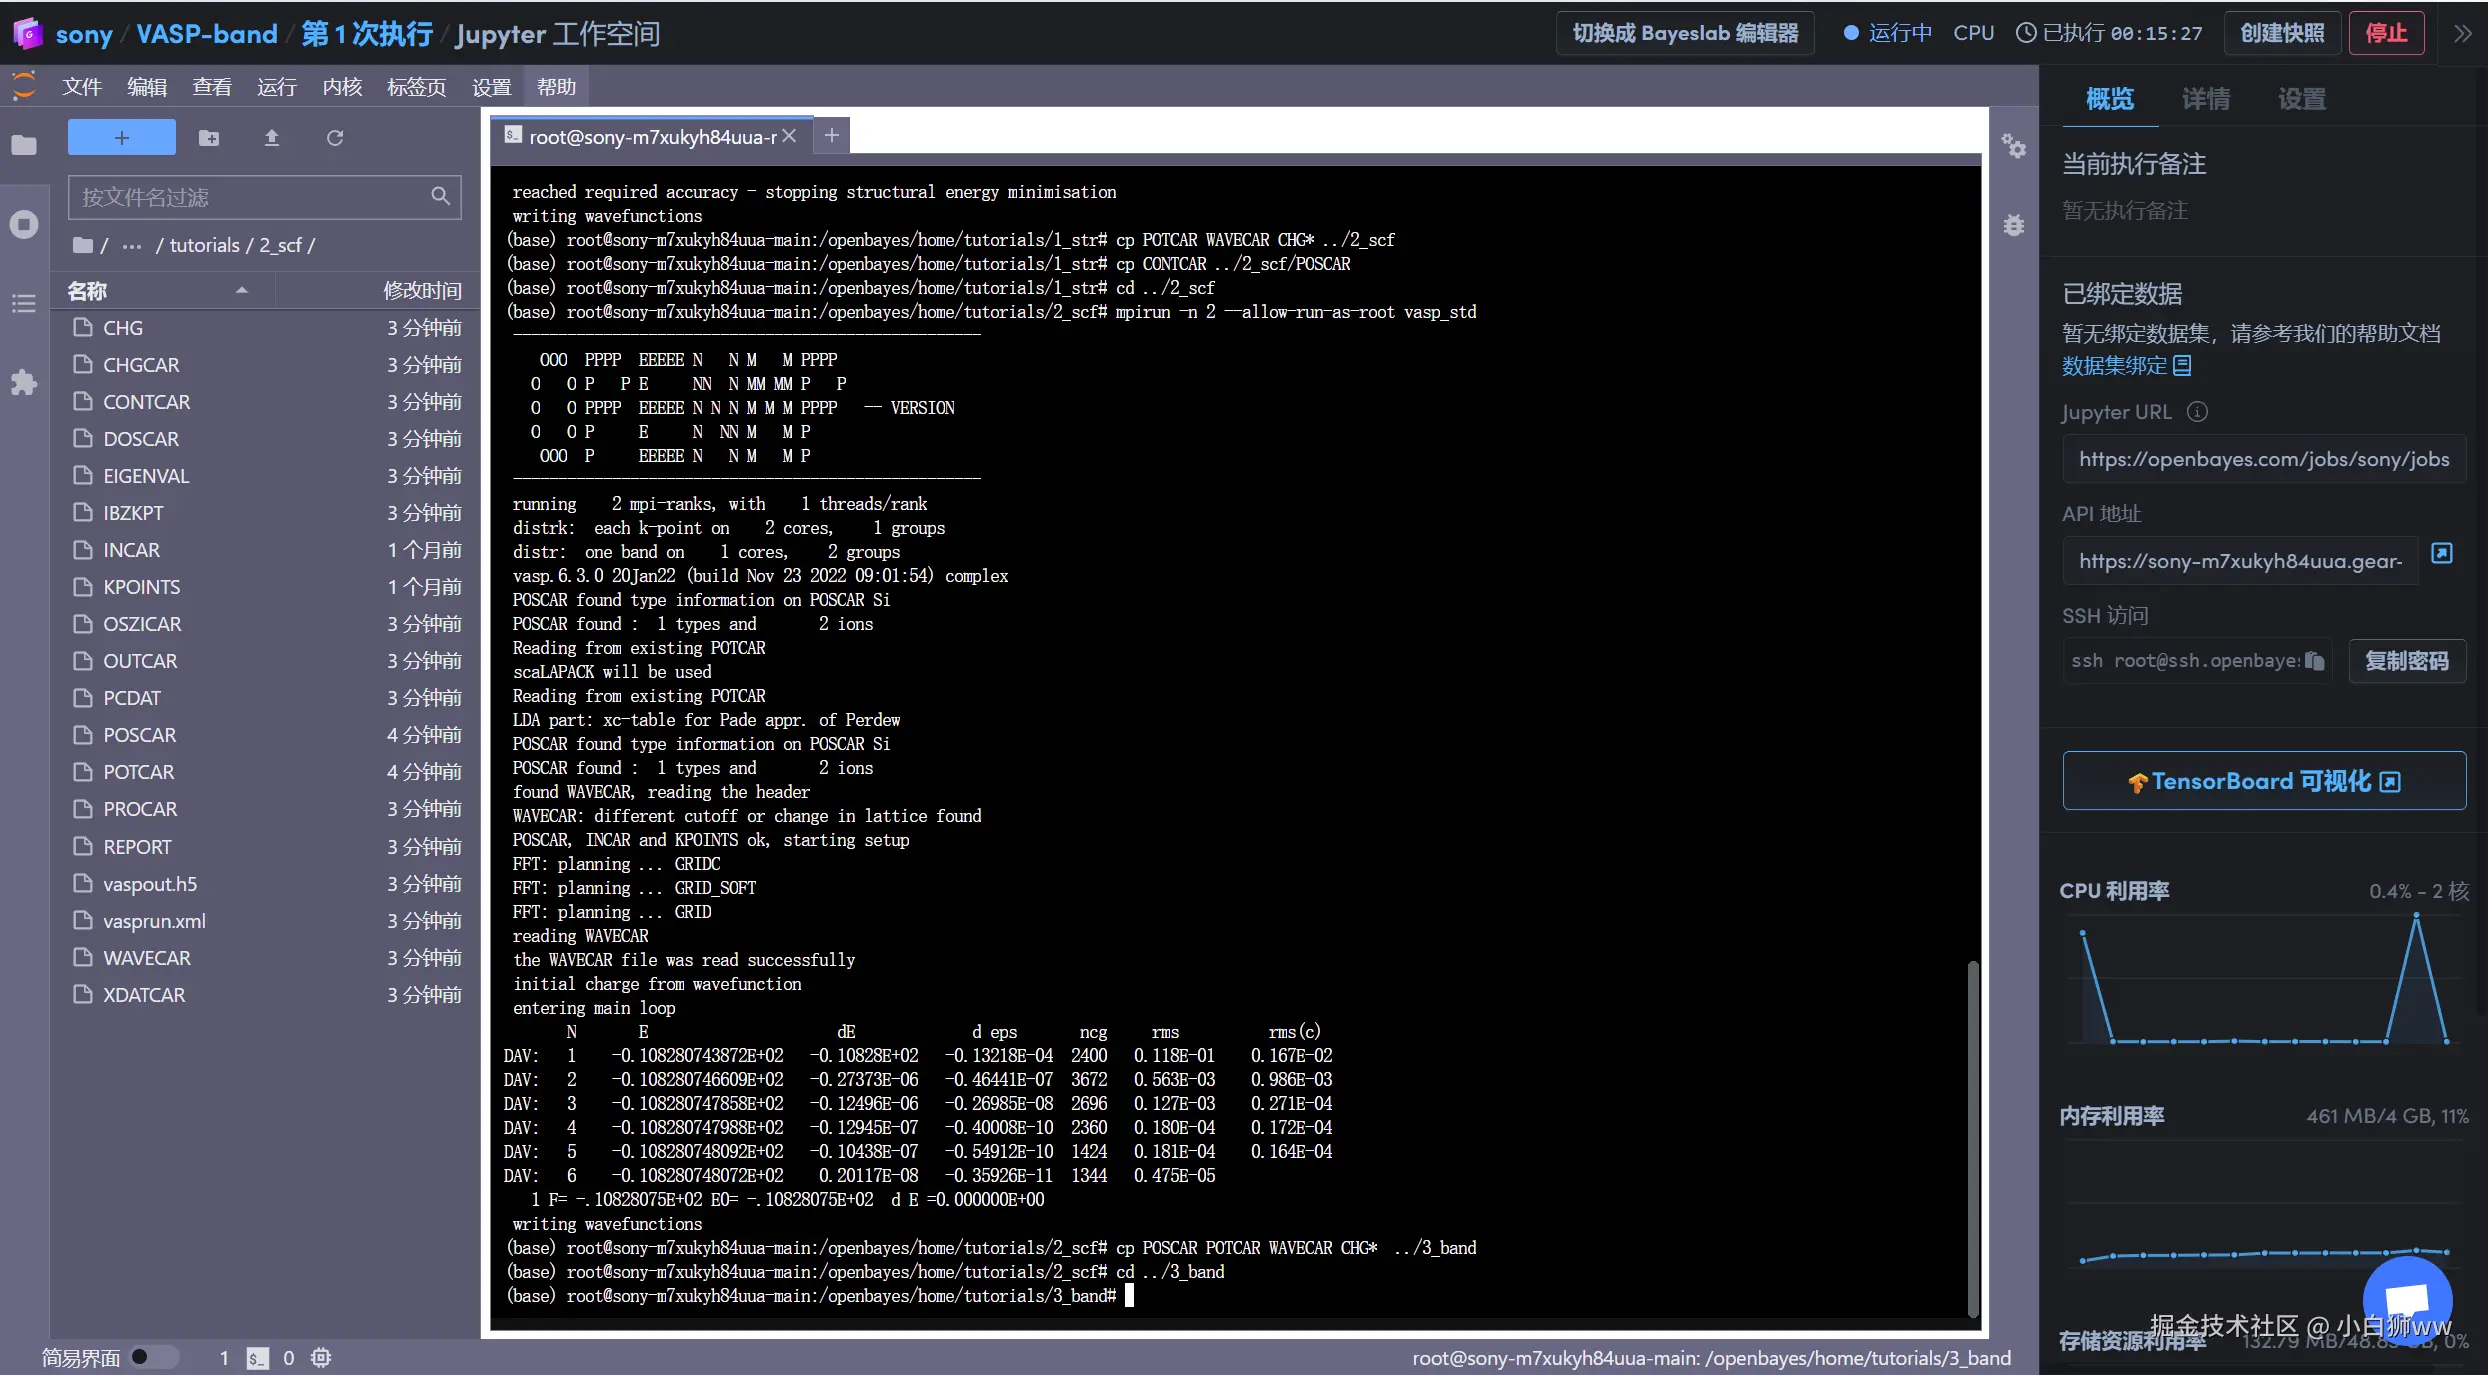Open the extension manager puzzle icon
2488x1375 pixels.
click(x=24, y=382)
